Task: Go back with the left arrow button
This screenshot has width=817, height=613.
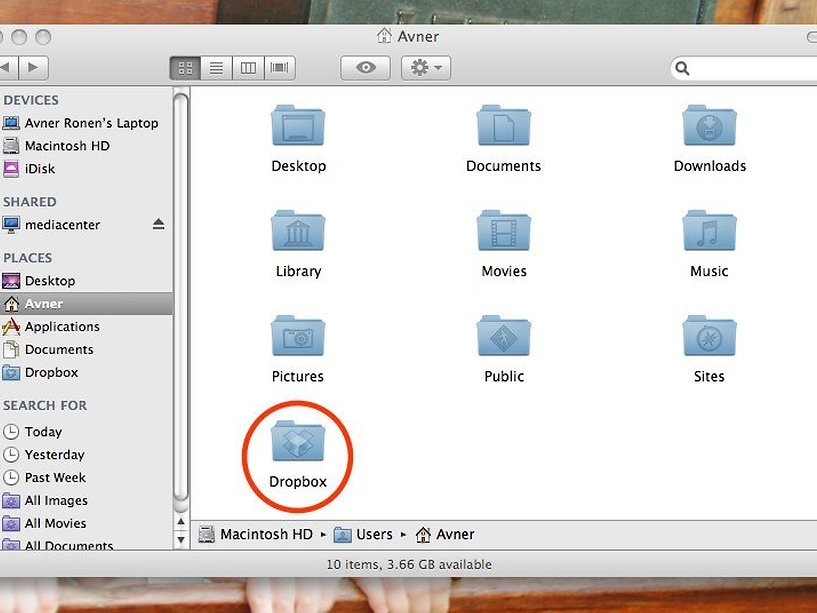Action: pyautogui.click(x=7, y=68)
